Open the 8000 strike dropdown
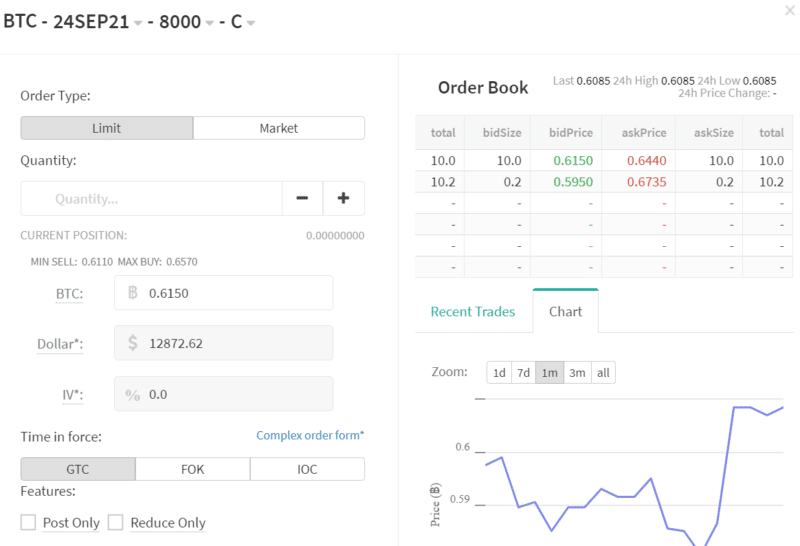800x546 pixels. pyautogui.click(x=209, y=23)
